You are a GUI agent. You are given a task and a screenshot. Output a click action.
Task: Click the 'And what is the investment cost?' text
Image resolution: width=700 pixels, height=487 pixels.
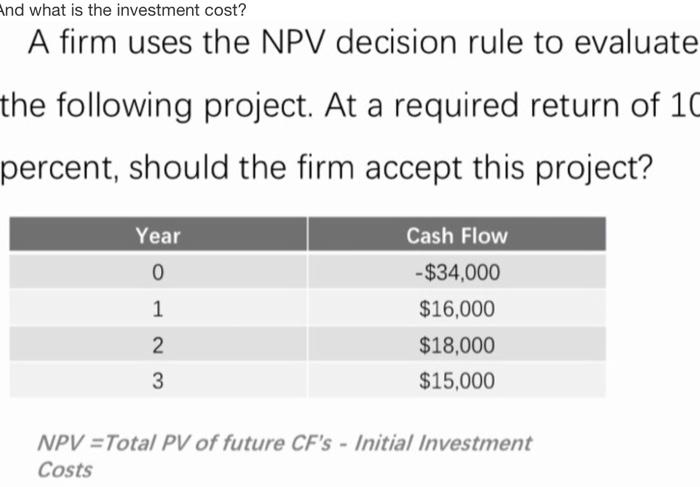123,10
